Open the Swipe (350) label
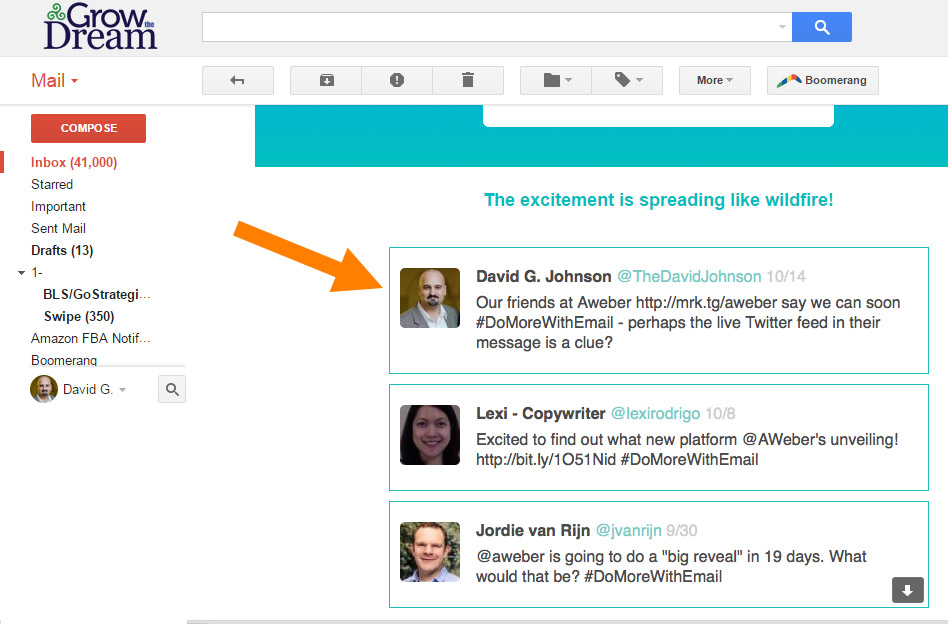Image resolution: width=948 pixels, height=624 pixels. 79,316
